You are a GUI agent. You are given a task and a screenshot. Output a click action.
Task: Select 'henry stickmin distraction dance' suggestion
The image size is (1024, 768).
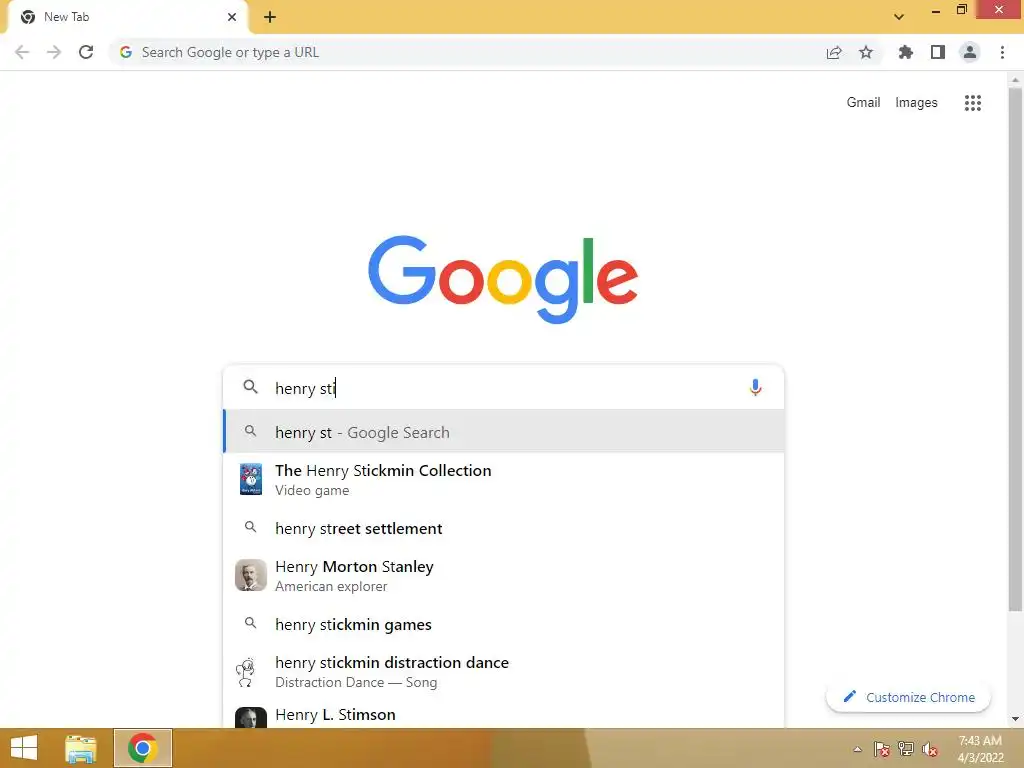pyautogui.click(x=504, y=671)
